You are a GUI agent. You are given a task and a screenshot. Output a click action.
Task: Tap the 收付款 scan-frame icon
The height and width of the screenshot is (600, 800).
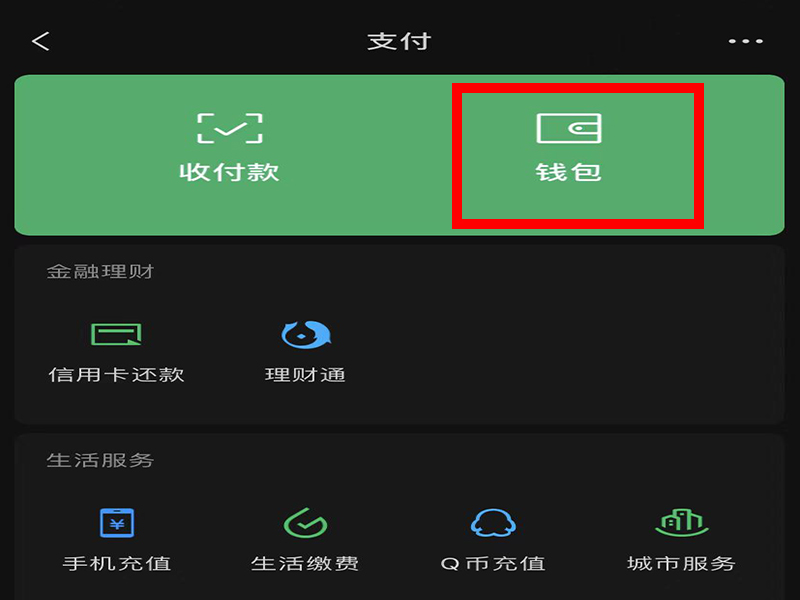click(230, 128)
